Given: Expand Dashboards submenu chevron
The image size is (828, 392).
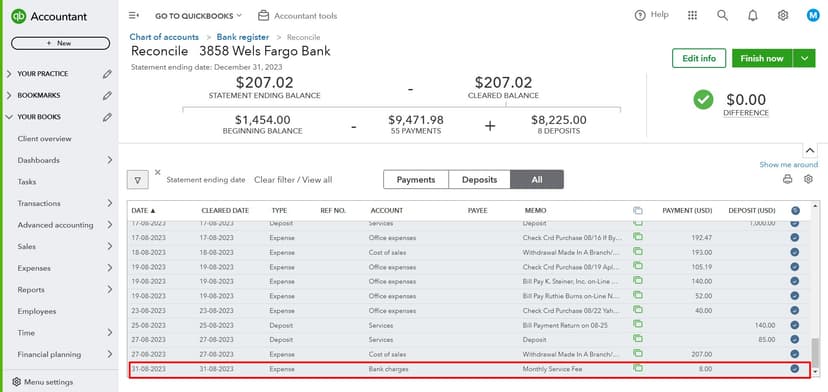Looking at the screenshot, I should 109,160.
